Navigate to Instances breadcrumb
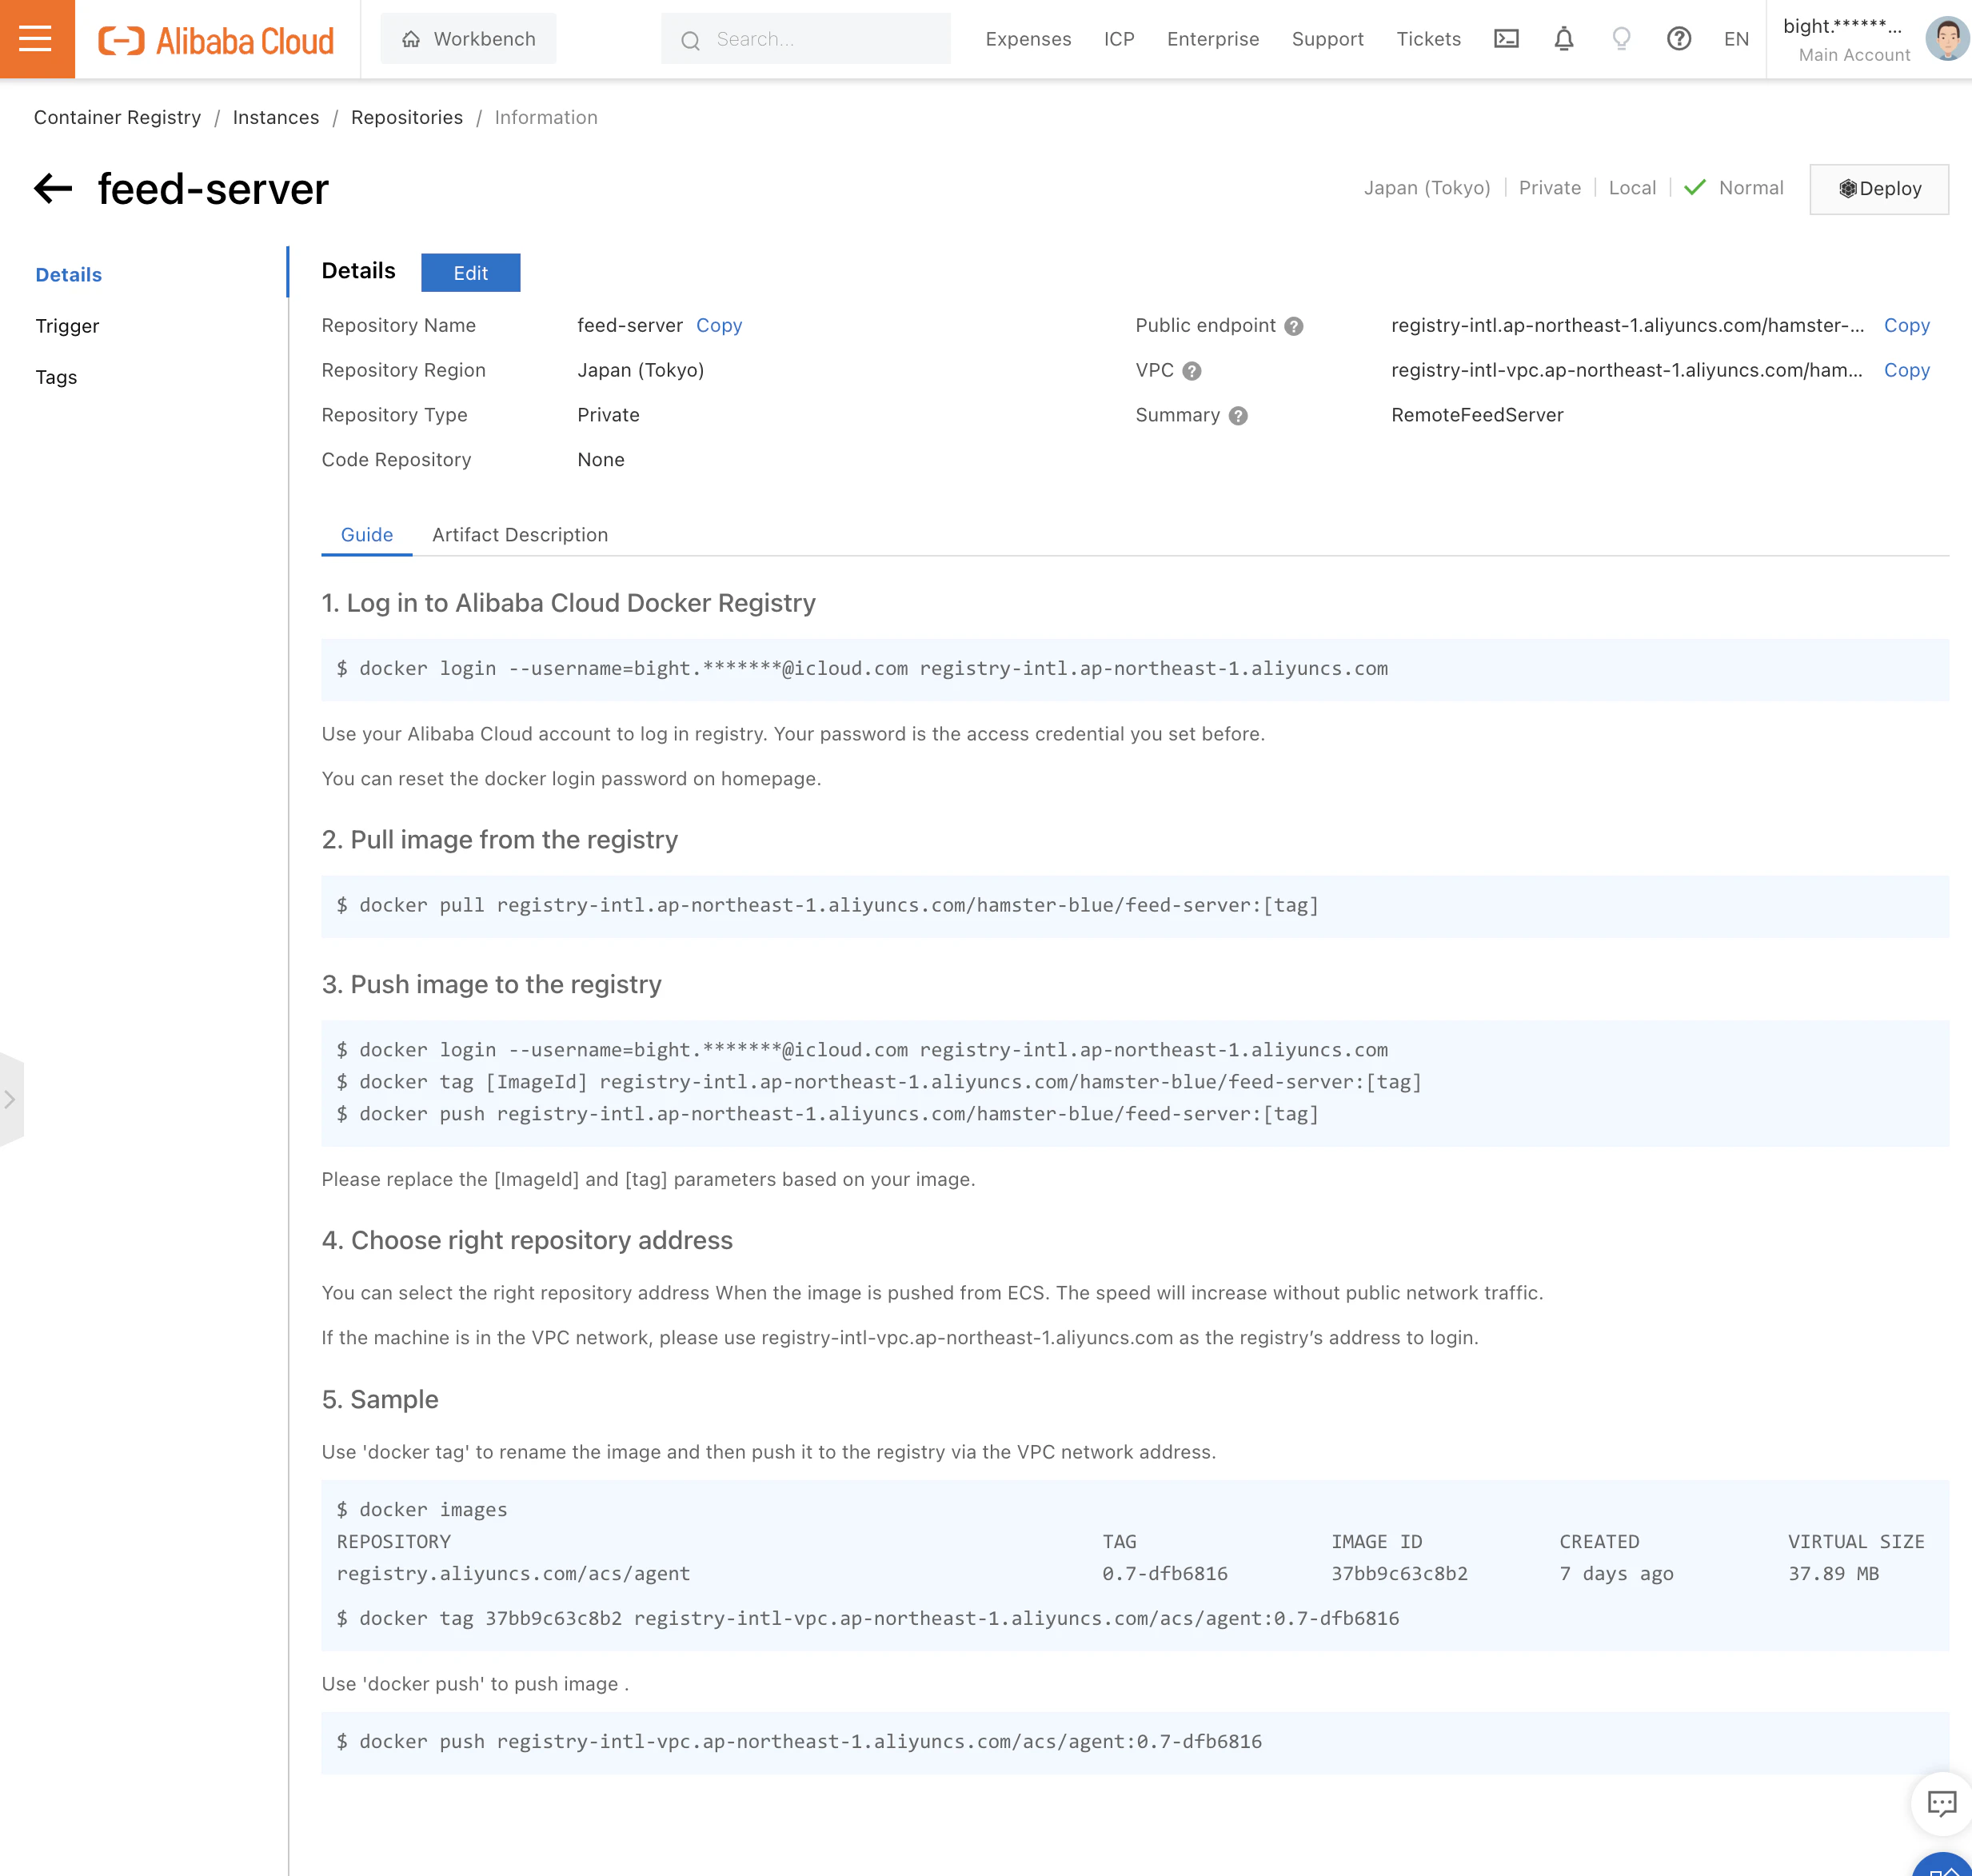Screen dimensions: 1972x1876 click(276, 117)
